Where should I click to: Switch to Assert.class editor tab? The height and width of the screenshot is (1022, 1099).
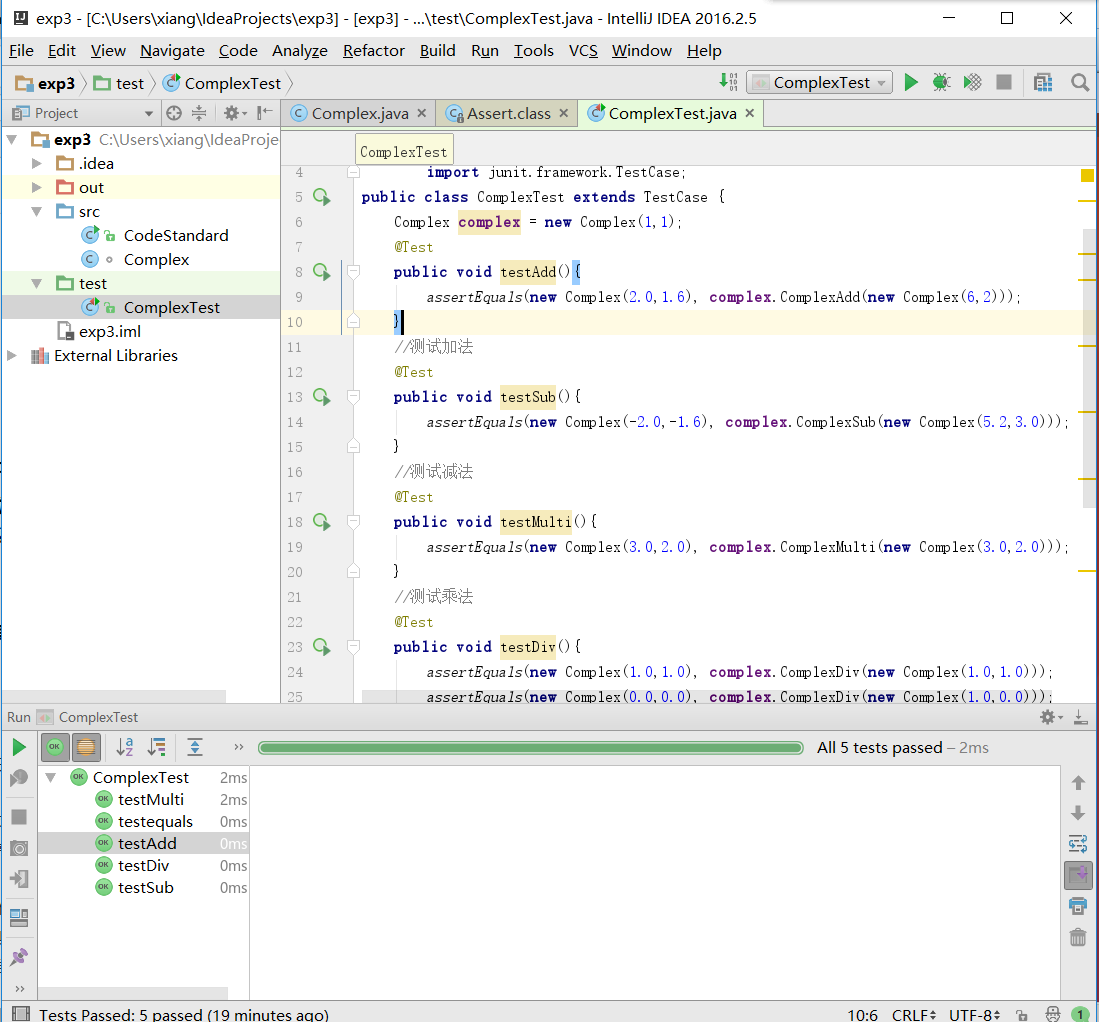click(509, 114)
